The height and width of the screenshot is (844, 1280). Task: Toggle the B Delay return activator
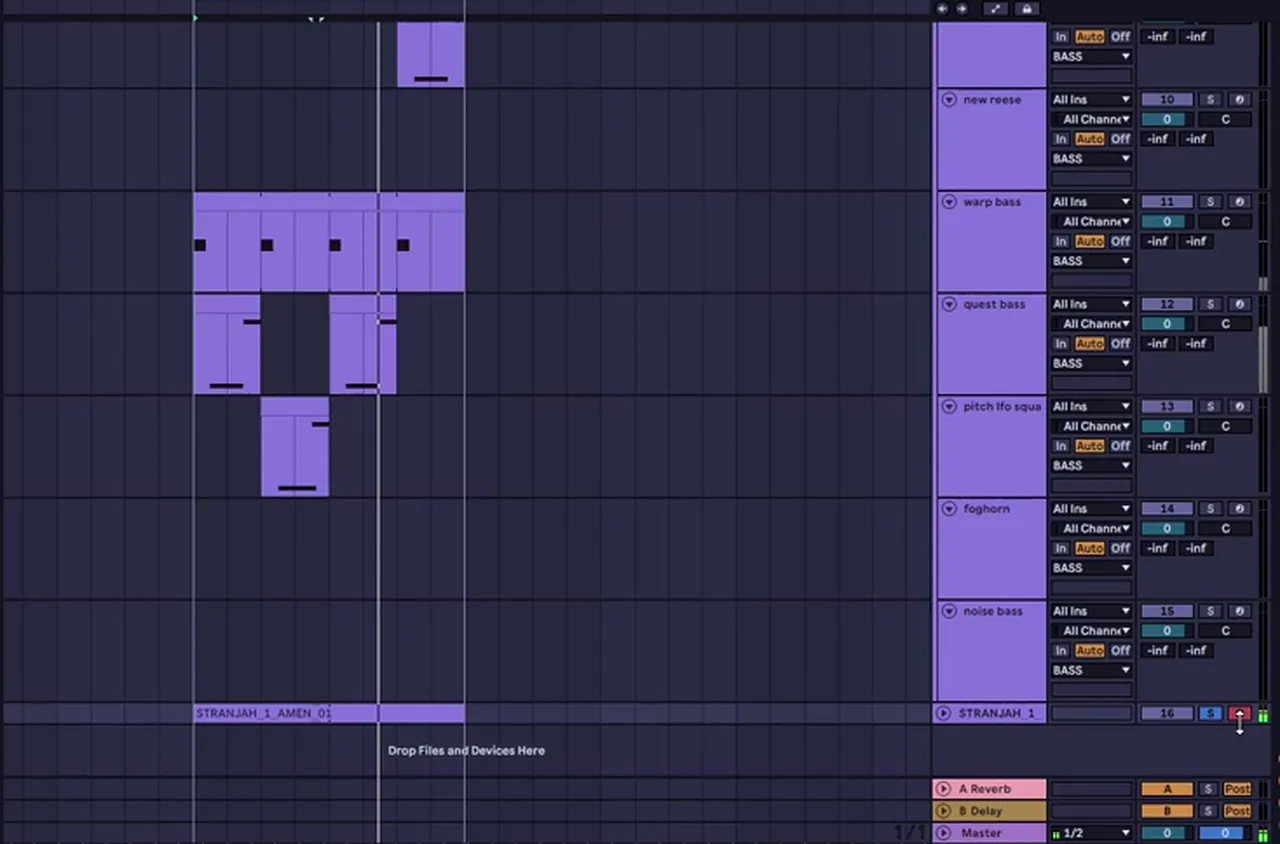point(1167,811)
